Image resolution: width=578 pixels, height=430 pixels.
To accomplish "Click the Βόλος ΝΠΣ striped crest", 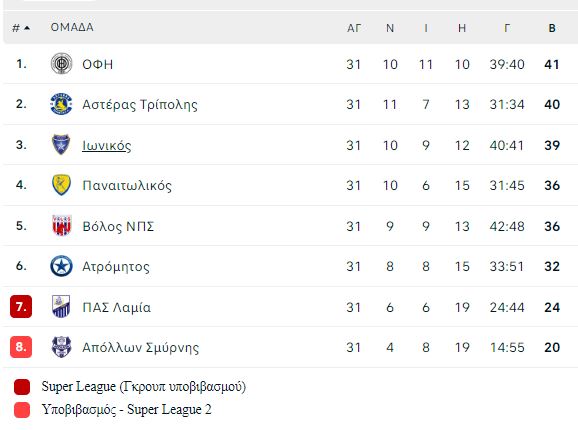I will (x=61, y=225).
